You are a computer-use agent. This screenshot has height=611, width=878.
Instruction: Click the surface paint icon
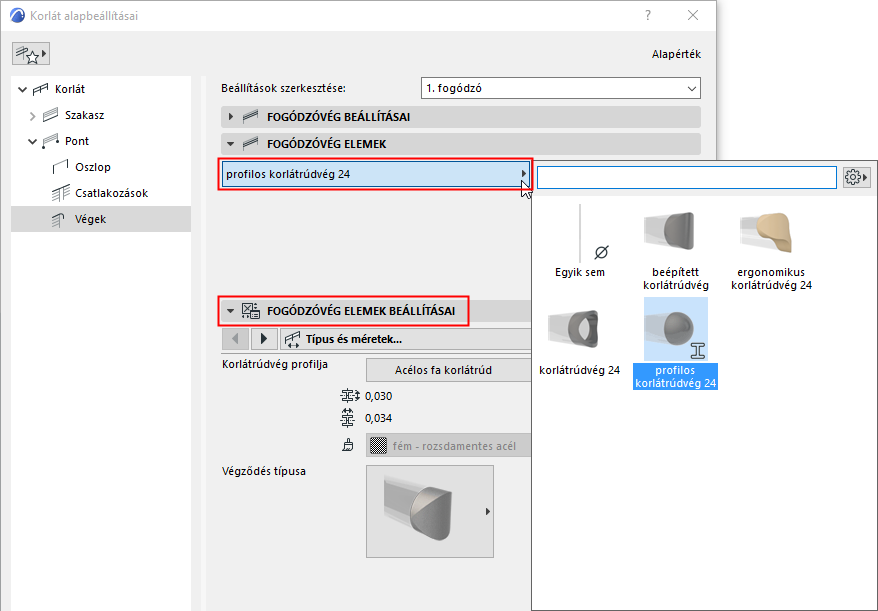click(x=348, y=446)
